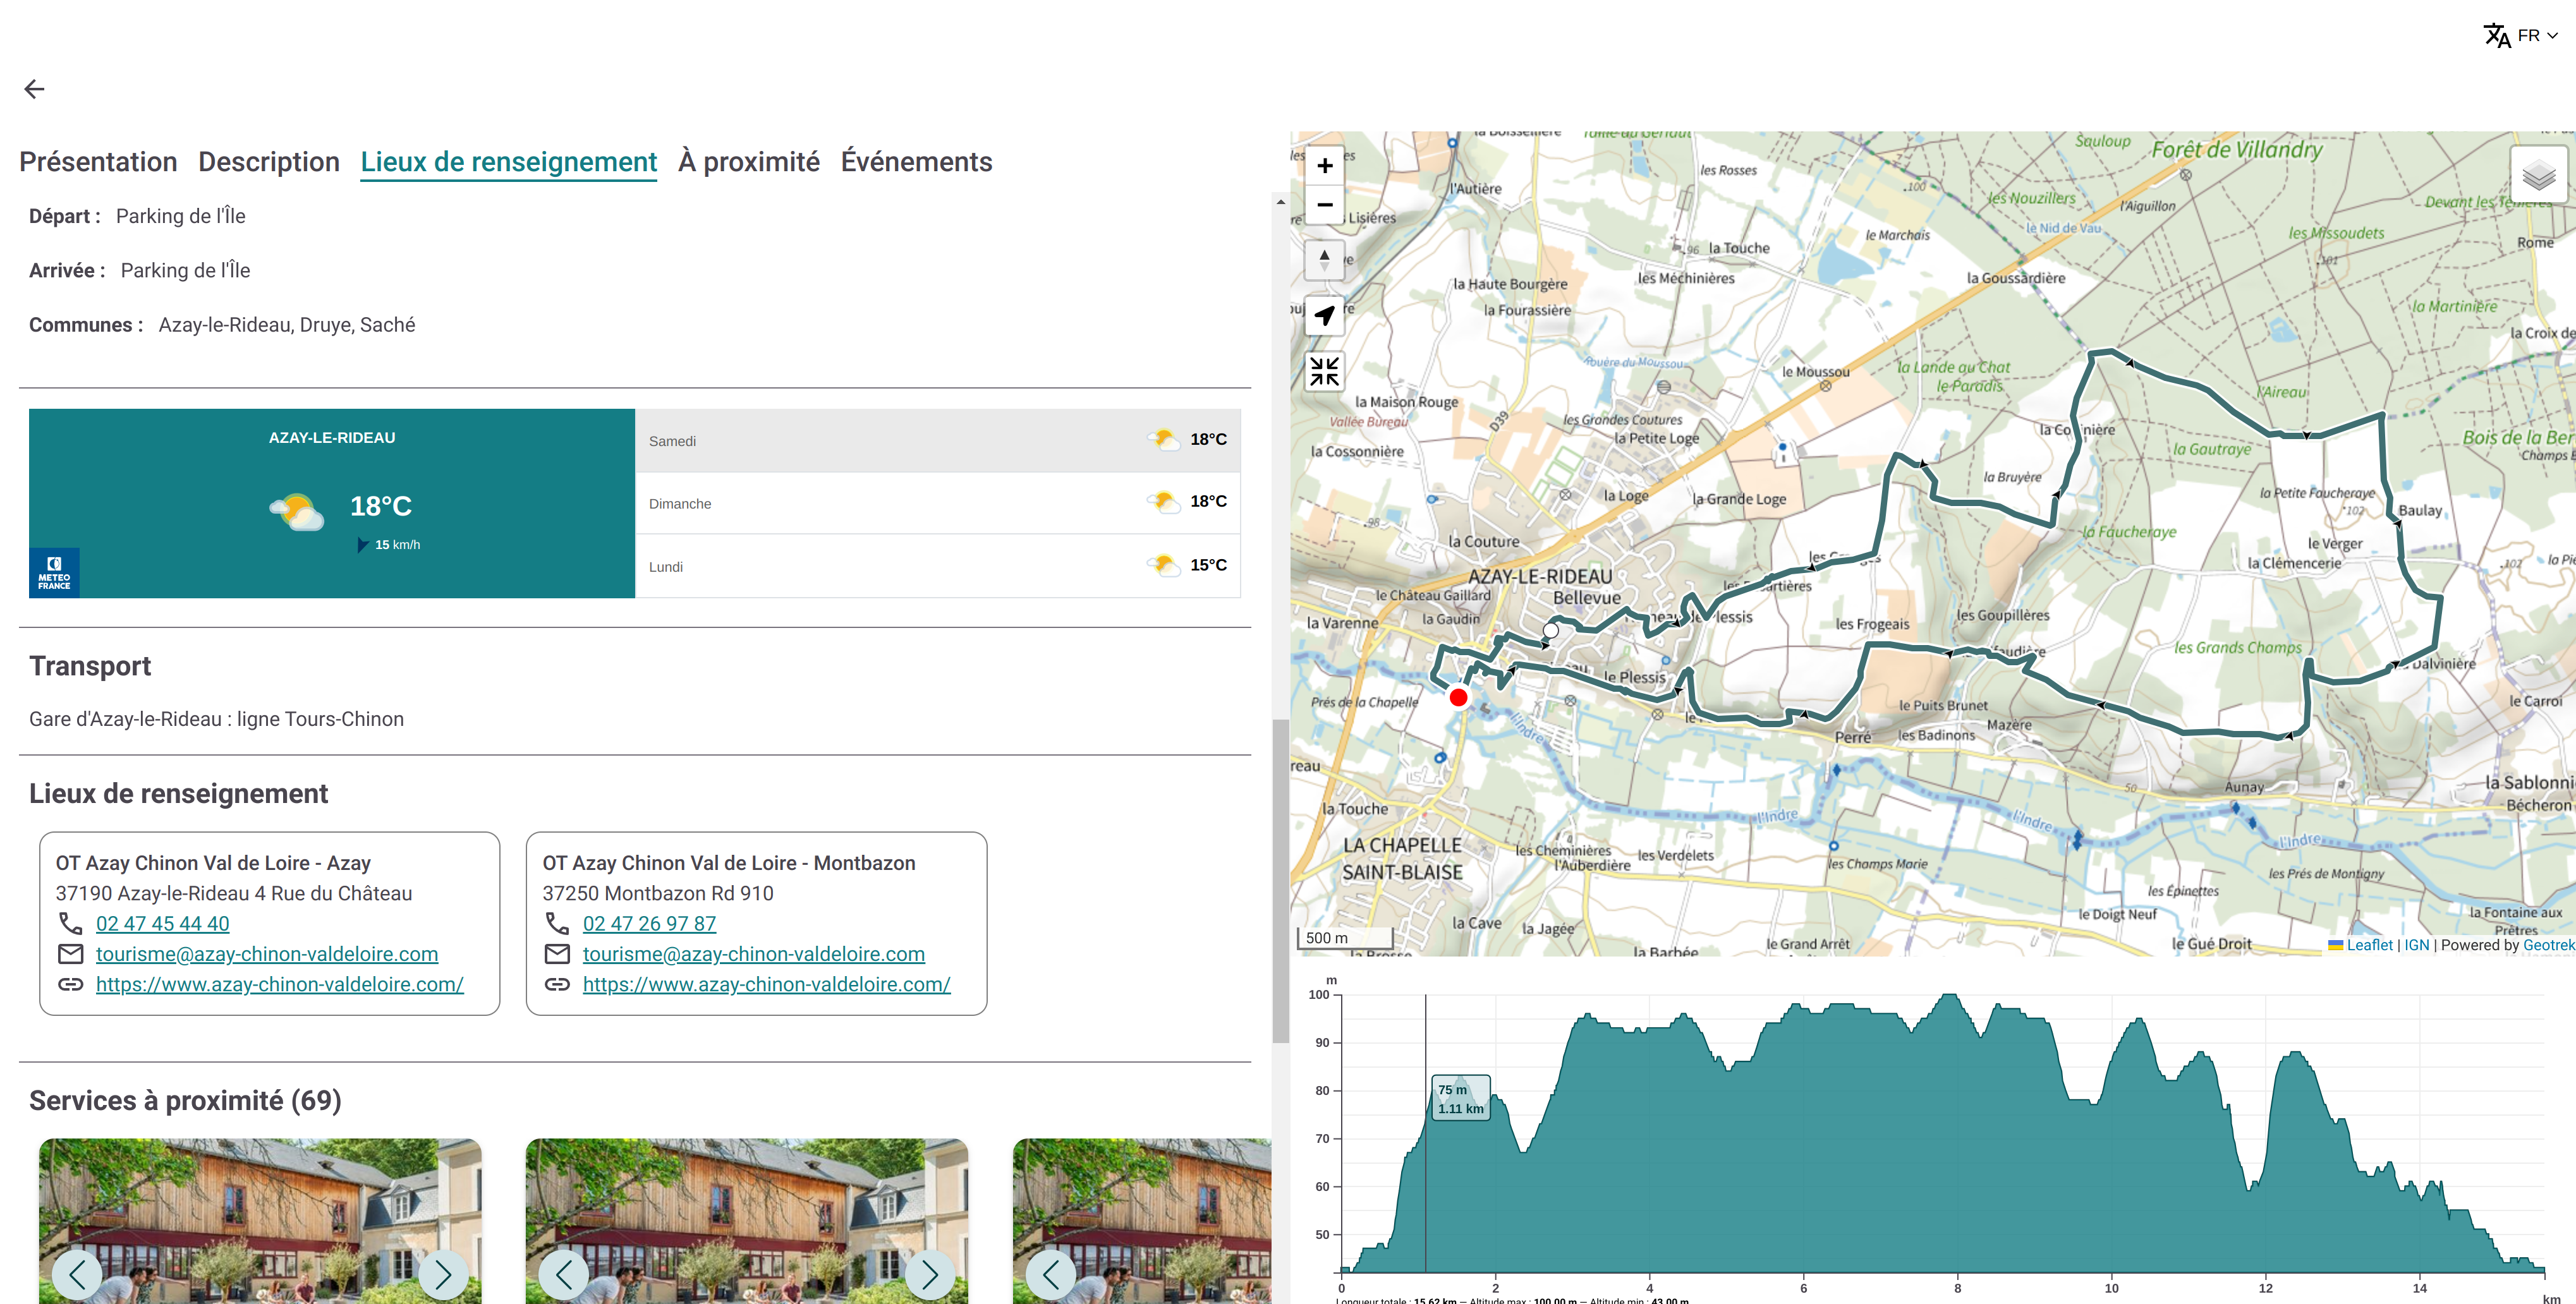Click the link icon in Montbazon card
Viewport: 2576px width, 1304px height.
tap(557, 985)
